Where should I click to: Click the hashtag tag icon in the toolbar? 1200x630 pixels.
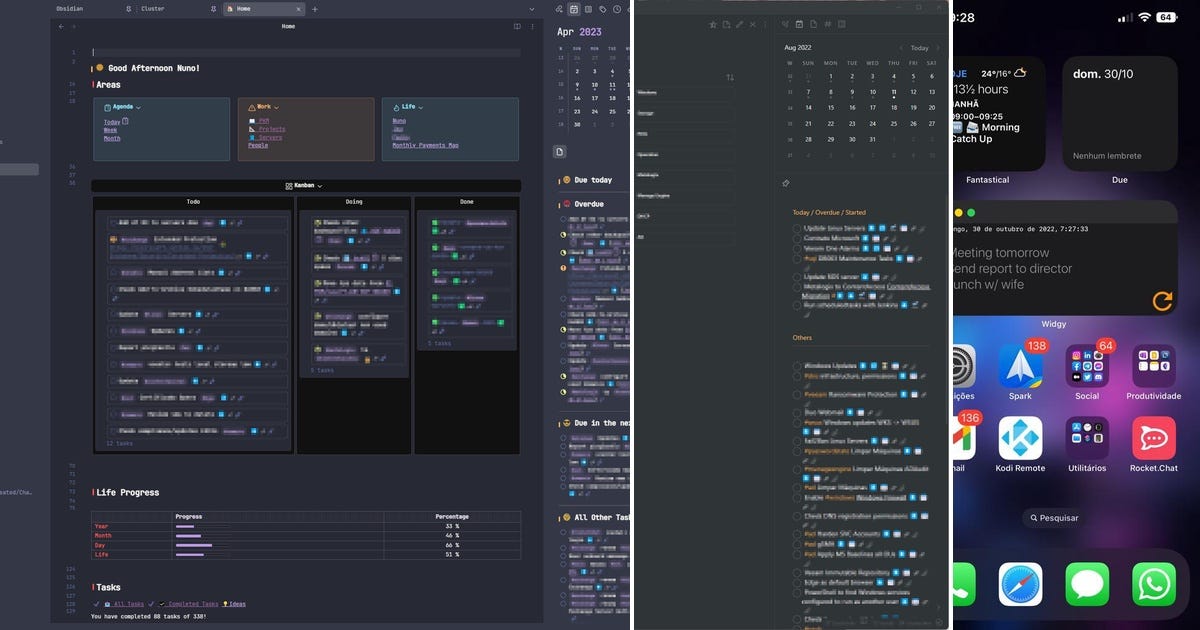[x=827, y=24]
